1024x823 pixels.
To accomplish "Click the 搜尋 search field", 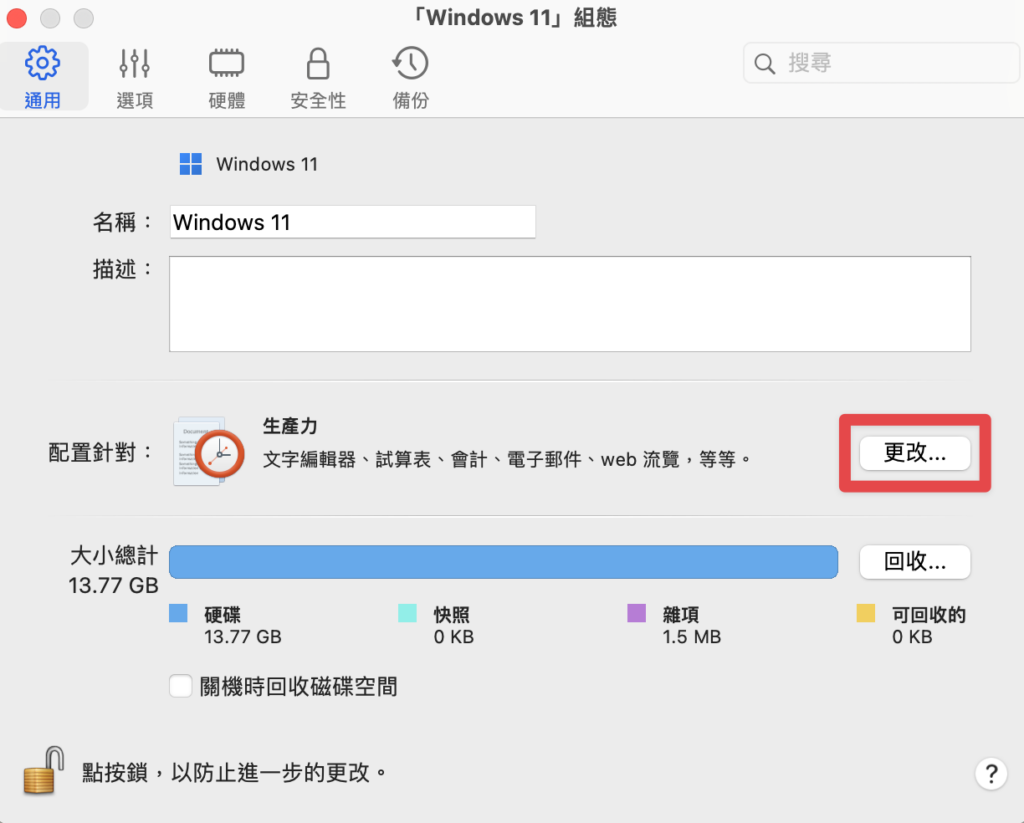I will (x=881, y=63).
